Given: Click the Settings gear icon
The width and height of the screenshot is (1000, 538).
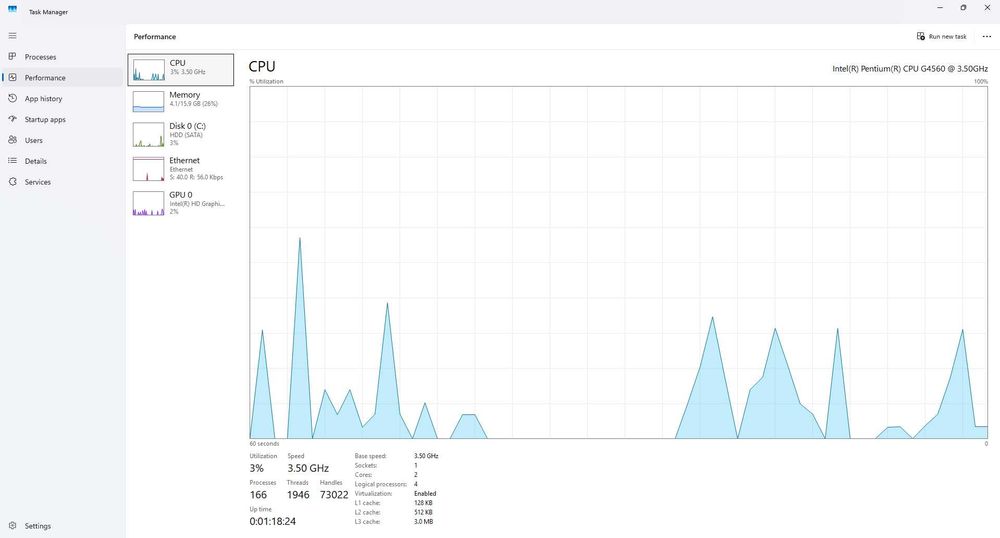Looking at the screenshot, I should coord(12,526).
